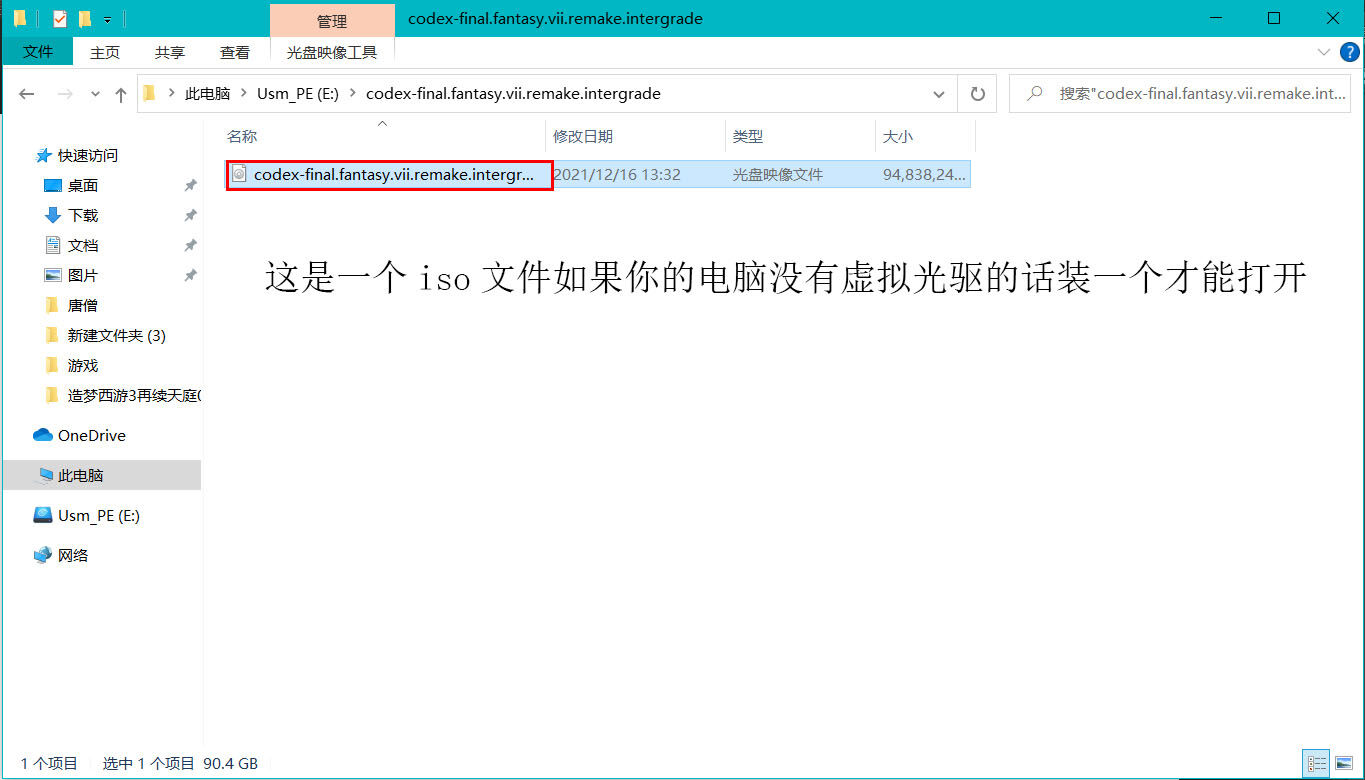Expand the recent locations dropdown arrow
Screen dimensions: 1365x780
pyautogui.click(x=96, y=94)
